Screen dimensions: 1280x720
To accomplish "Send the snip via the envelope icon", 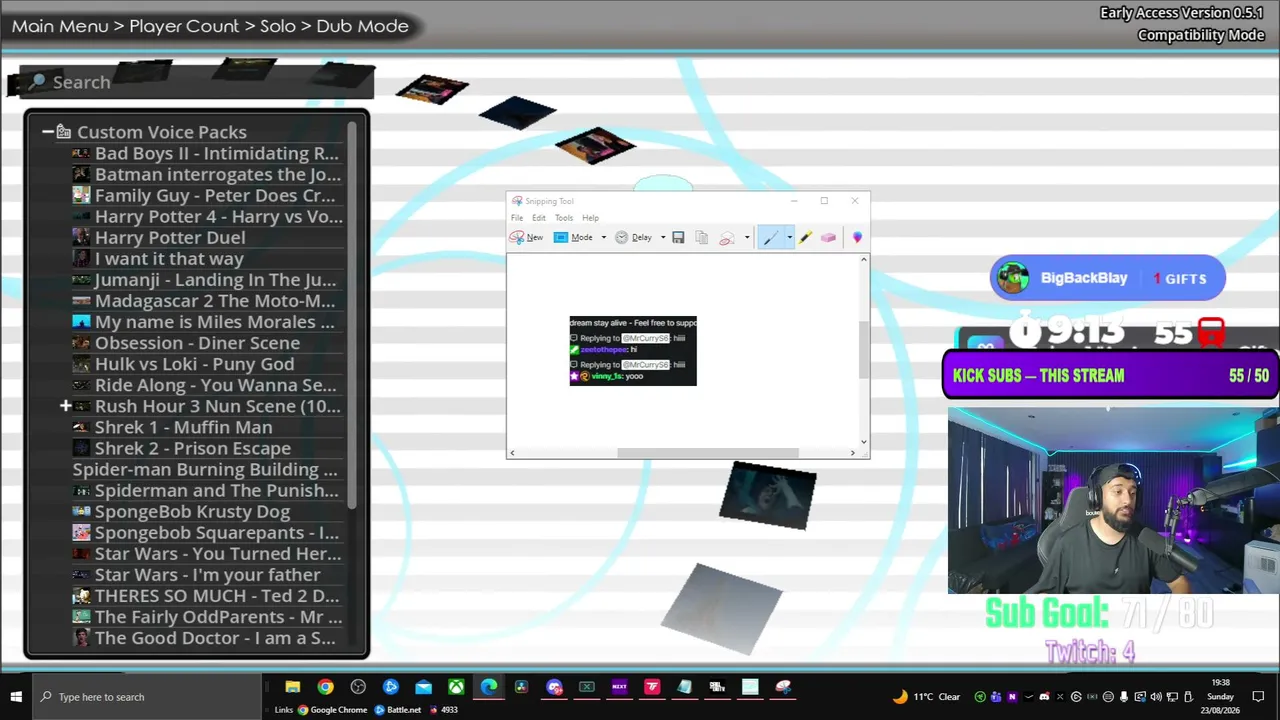I will 727,237.
